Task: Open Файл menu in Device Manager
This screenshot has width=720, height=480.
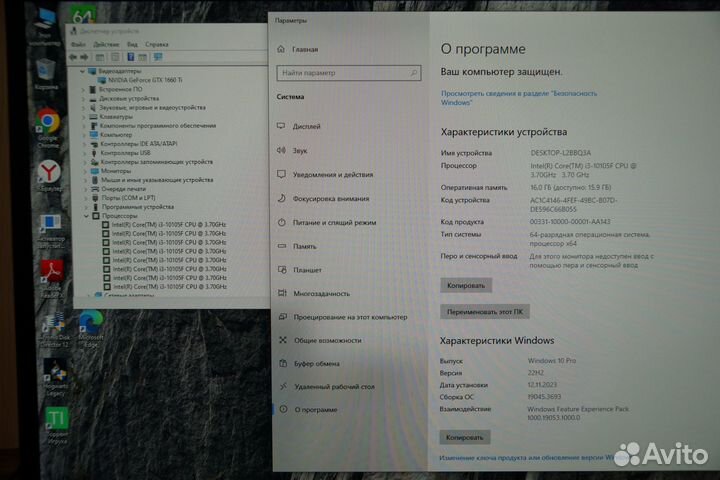Action: (x=78, y=45)
